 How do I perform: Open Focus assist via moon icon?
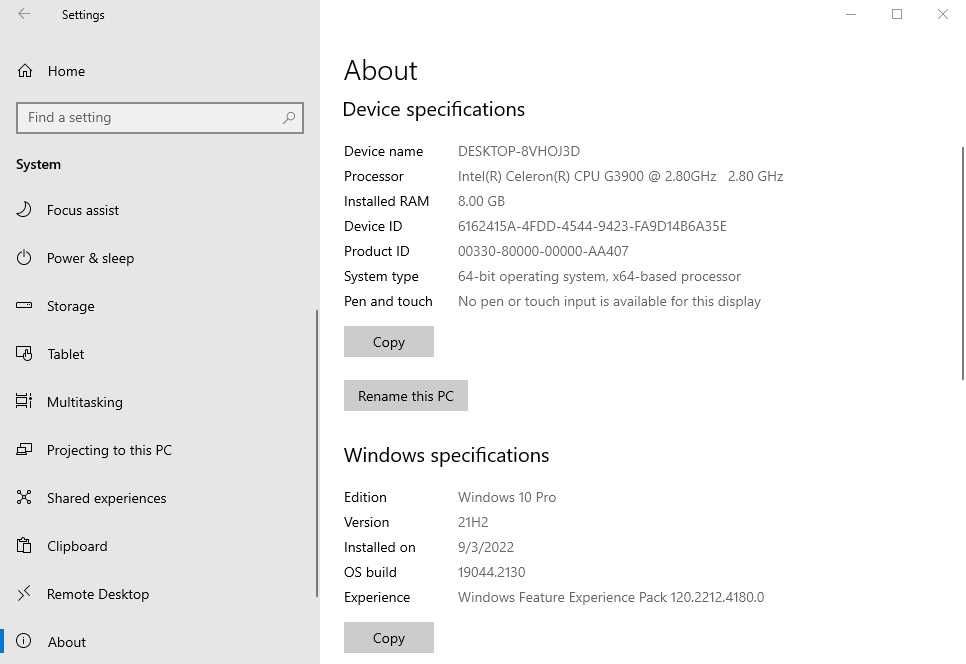click(x=24, y=210)
